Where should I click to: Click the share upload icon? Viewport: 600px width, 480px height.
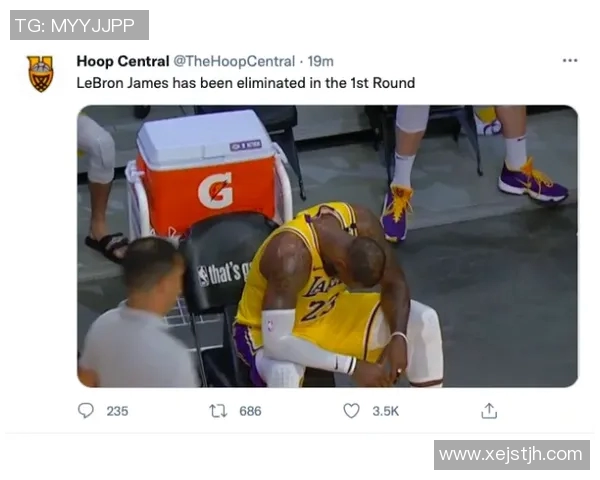click(489, 411)
